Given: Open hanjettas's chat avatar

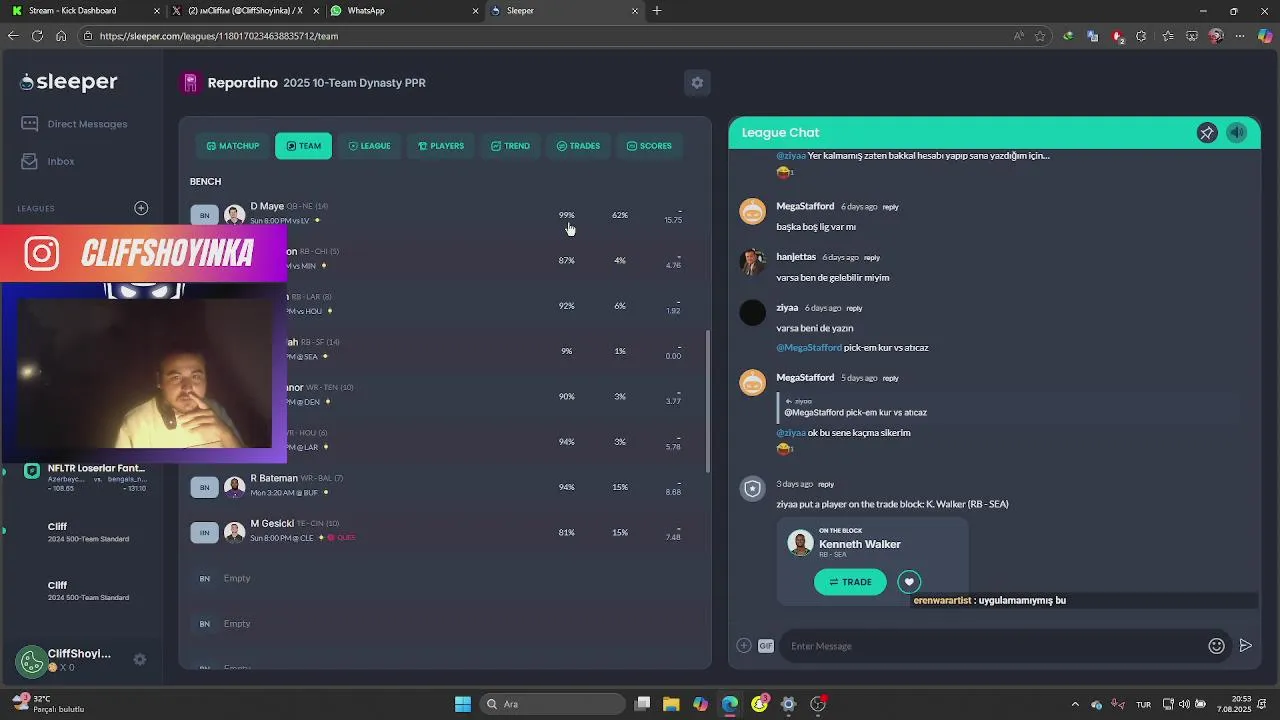Looking at the screenshot, I should point(752,262).
